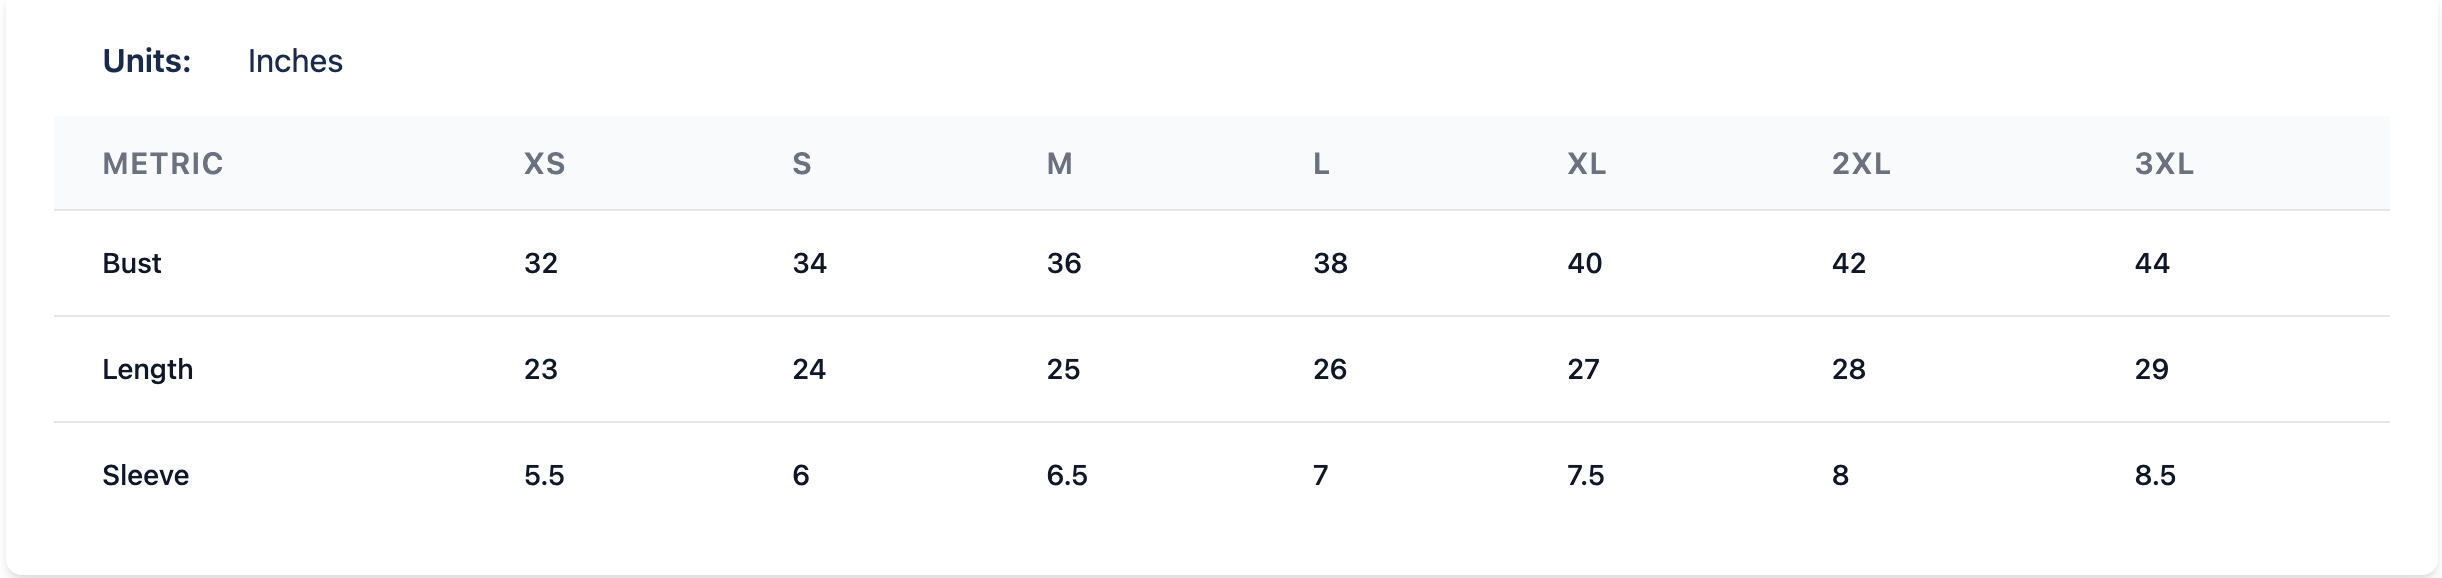Select the METRIC column header

coord(162,163)
